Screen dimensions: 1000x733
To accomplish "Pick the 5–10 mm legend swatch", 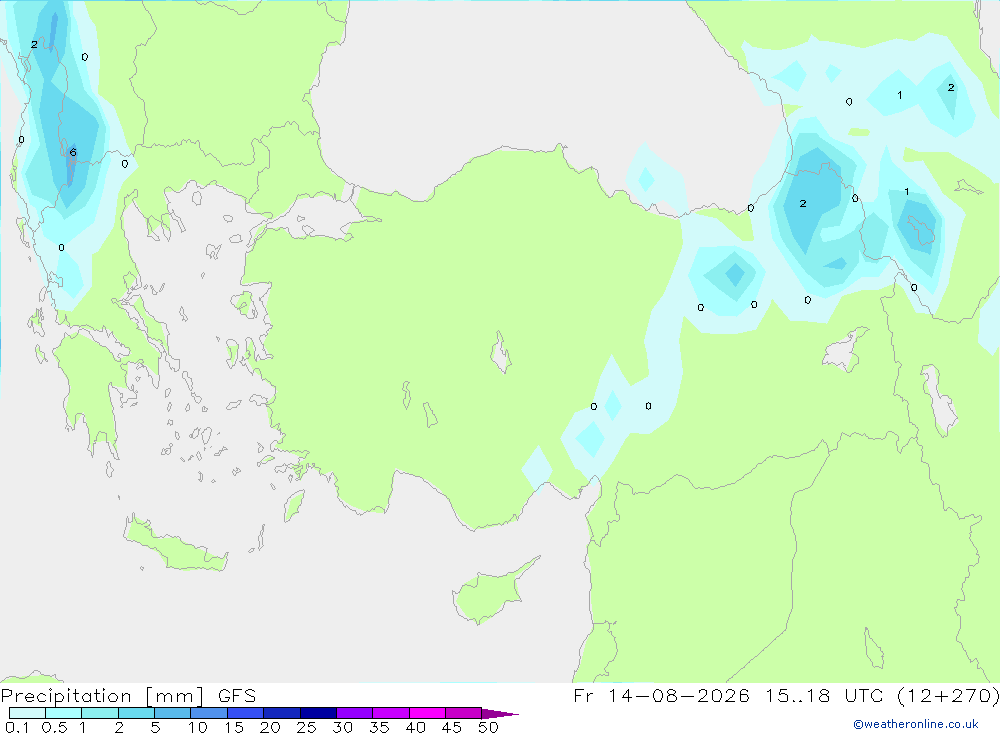I will click(x=173, y=713).
